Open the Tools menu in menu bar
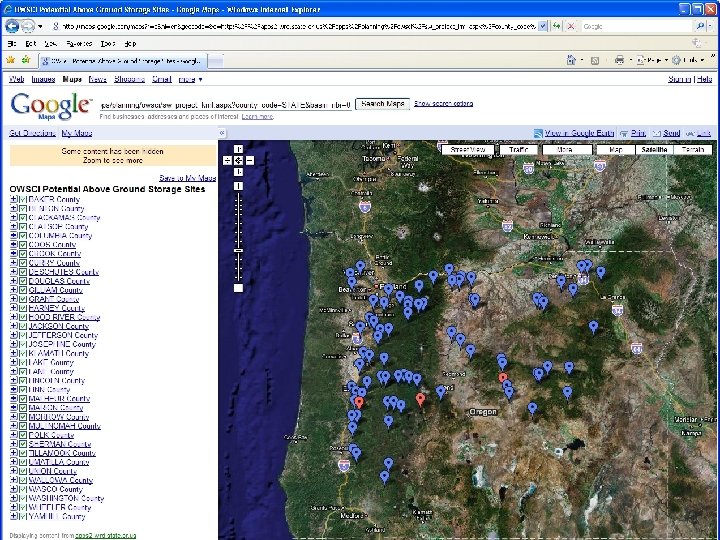The height and width of the screenshot is (540, 720). (108, 44)
